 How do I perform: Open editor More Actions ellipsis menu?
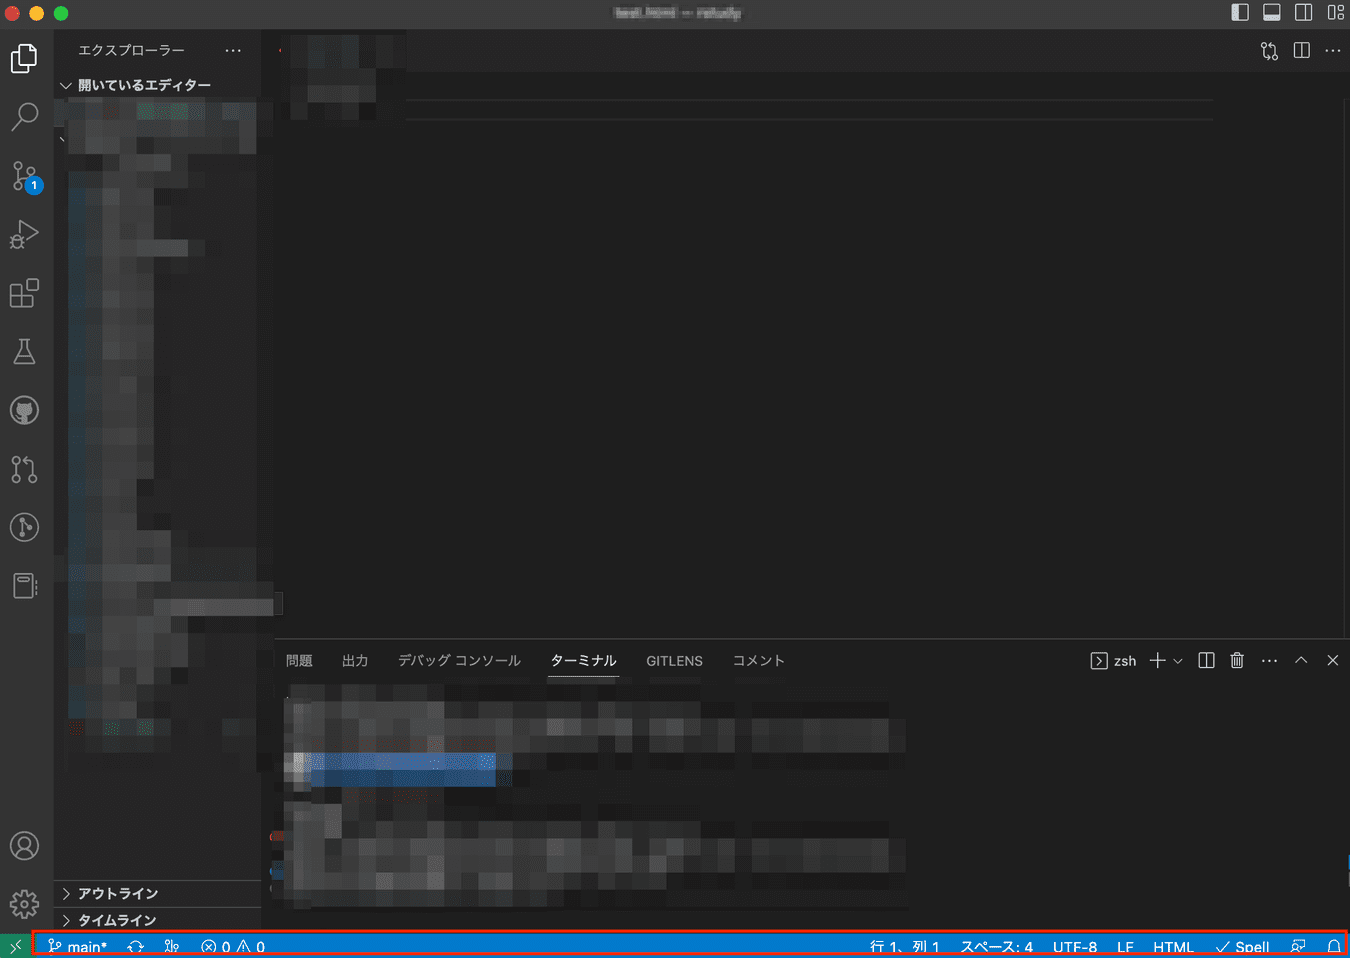(1333, 50)
